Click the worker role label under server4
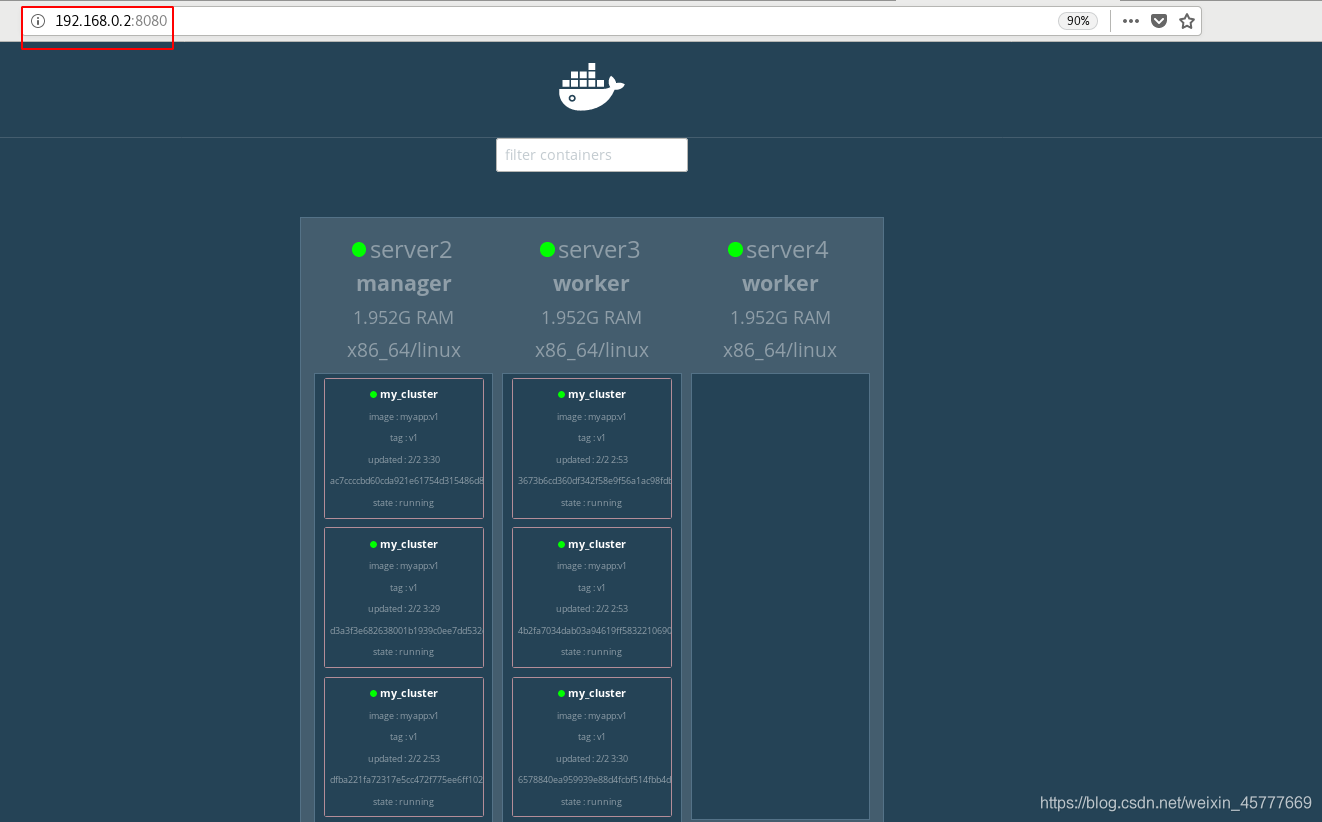 (780, 284)
